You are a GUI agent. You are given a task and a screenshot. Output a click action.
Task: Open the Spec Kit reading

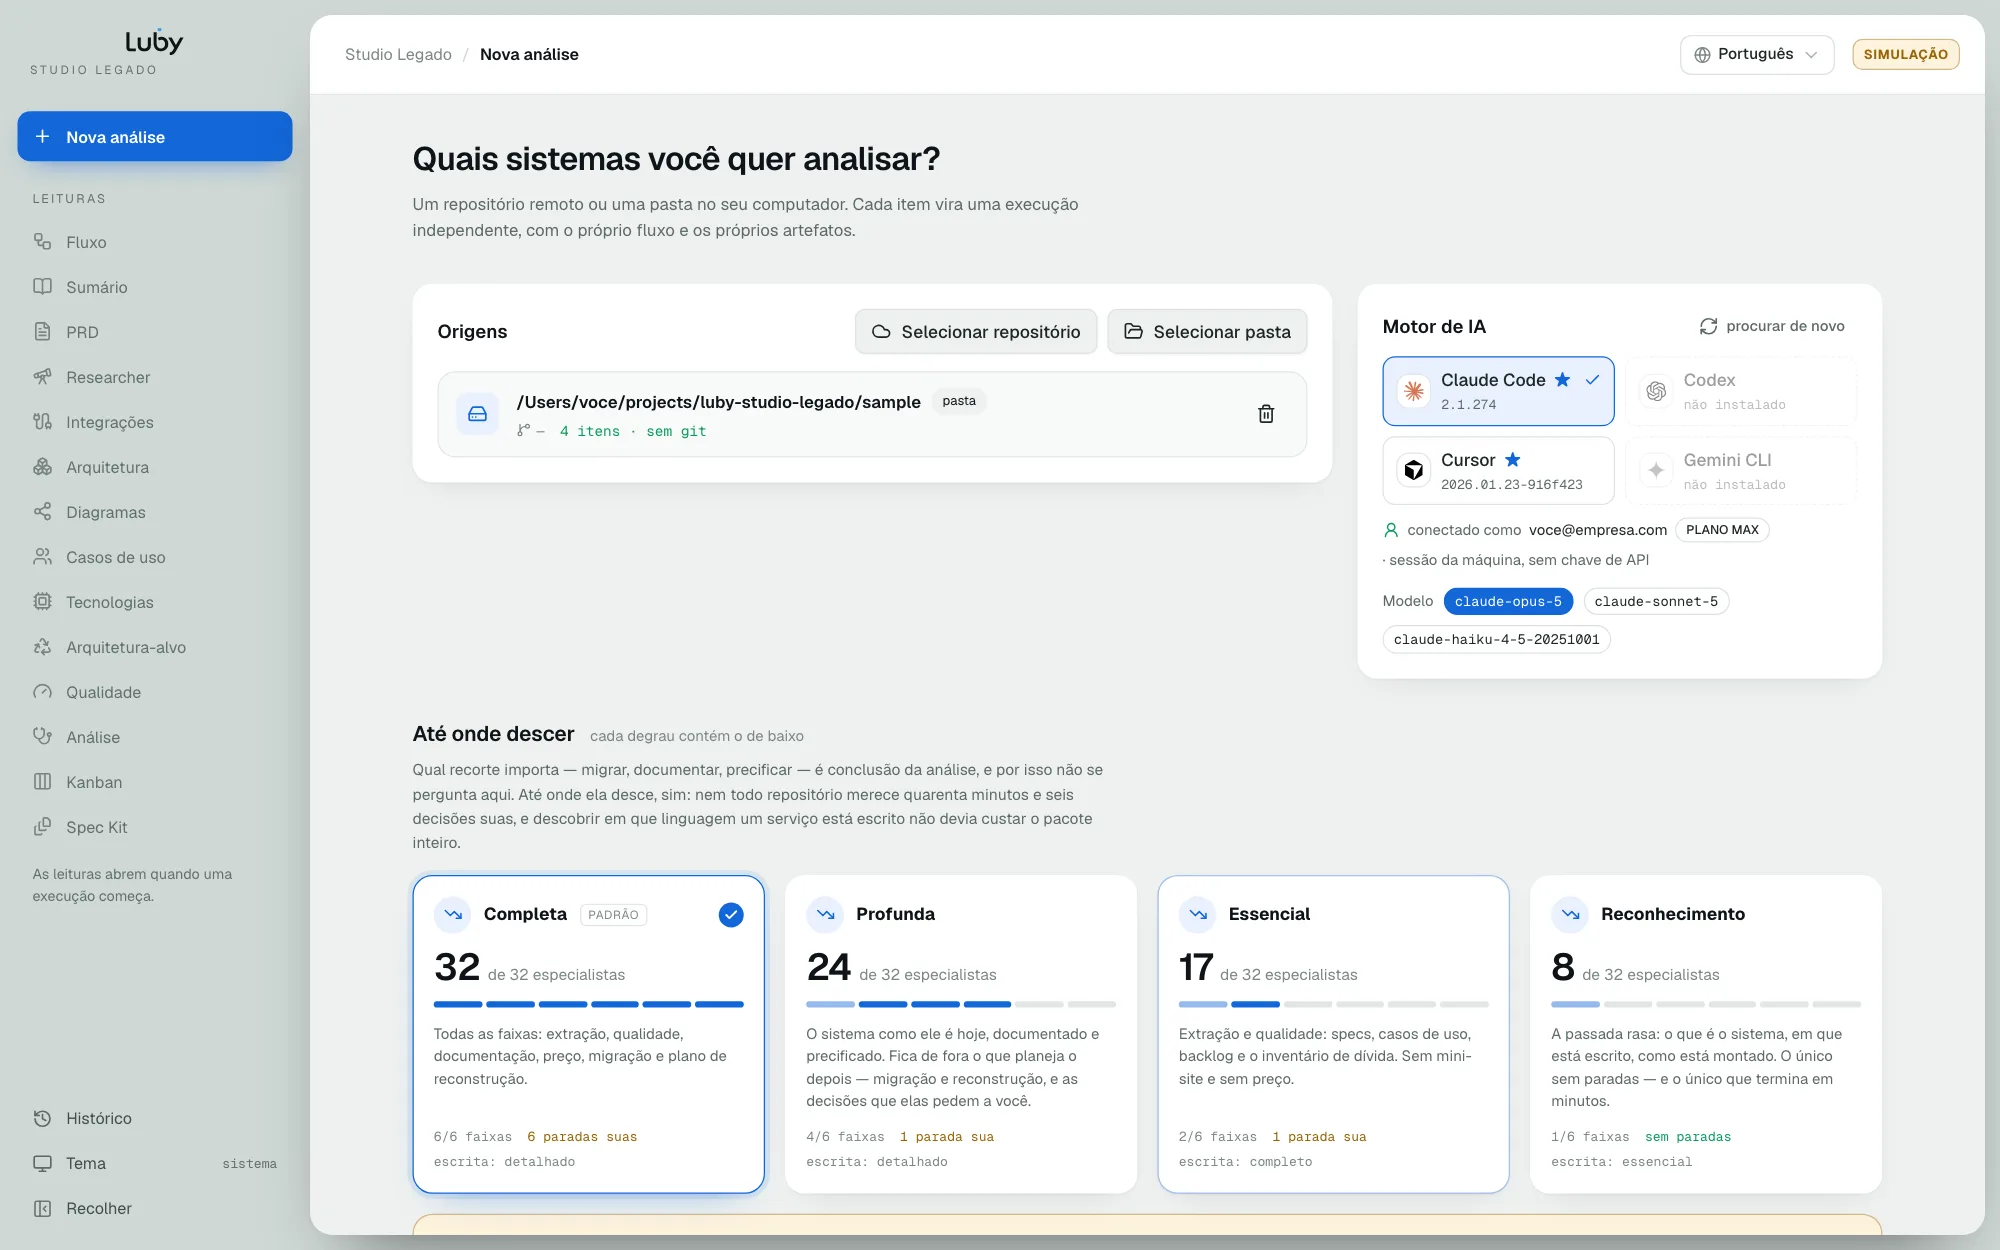pyautogui.click(x=154, y=827)
